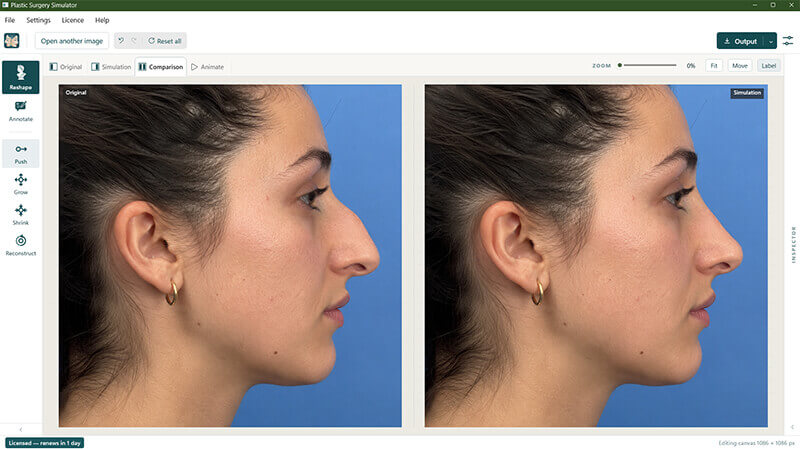Switch to the Comparison view tab
The image size is (800, 449).
(x=161, y=67)
